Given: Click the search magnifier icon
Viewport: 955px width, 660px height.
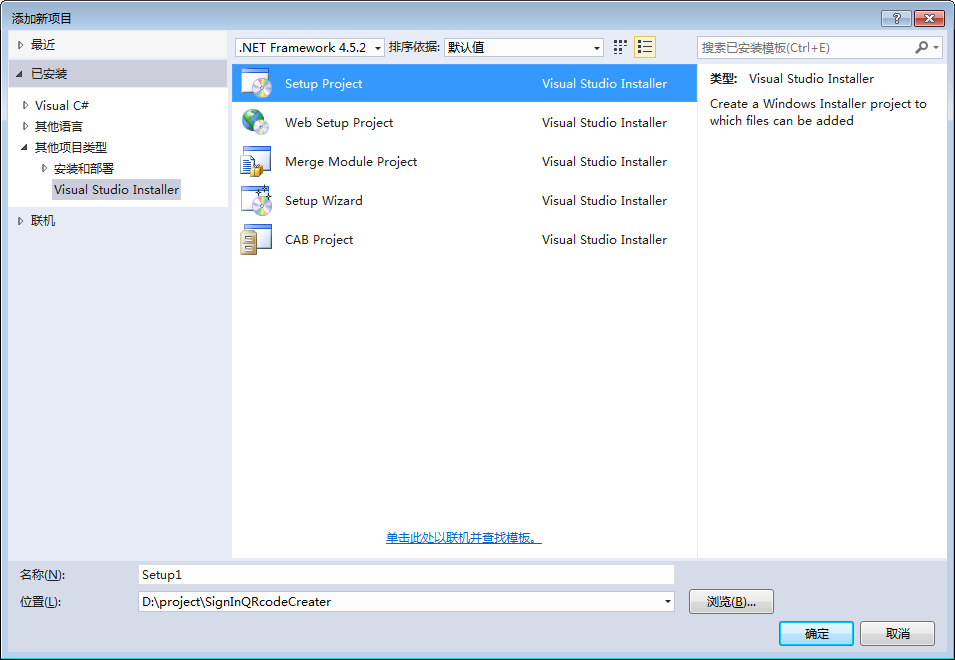Looking at the screenshot, I should click(x=922, y=47).
